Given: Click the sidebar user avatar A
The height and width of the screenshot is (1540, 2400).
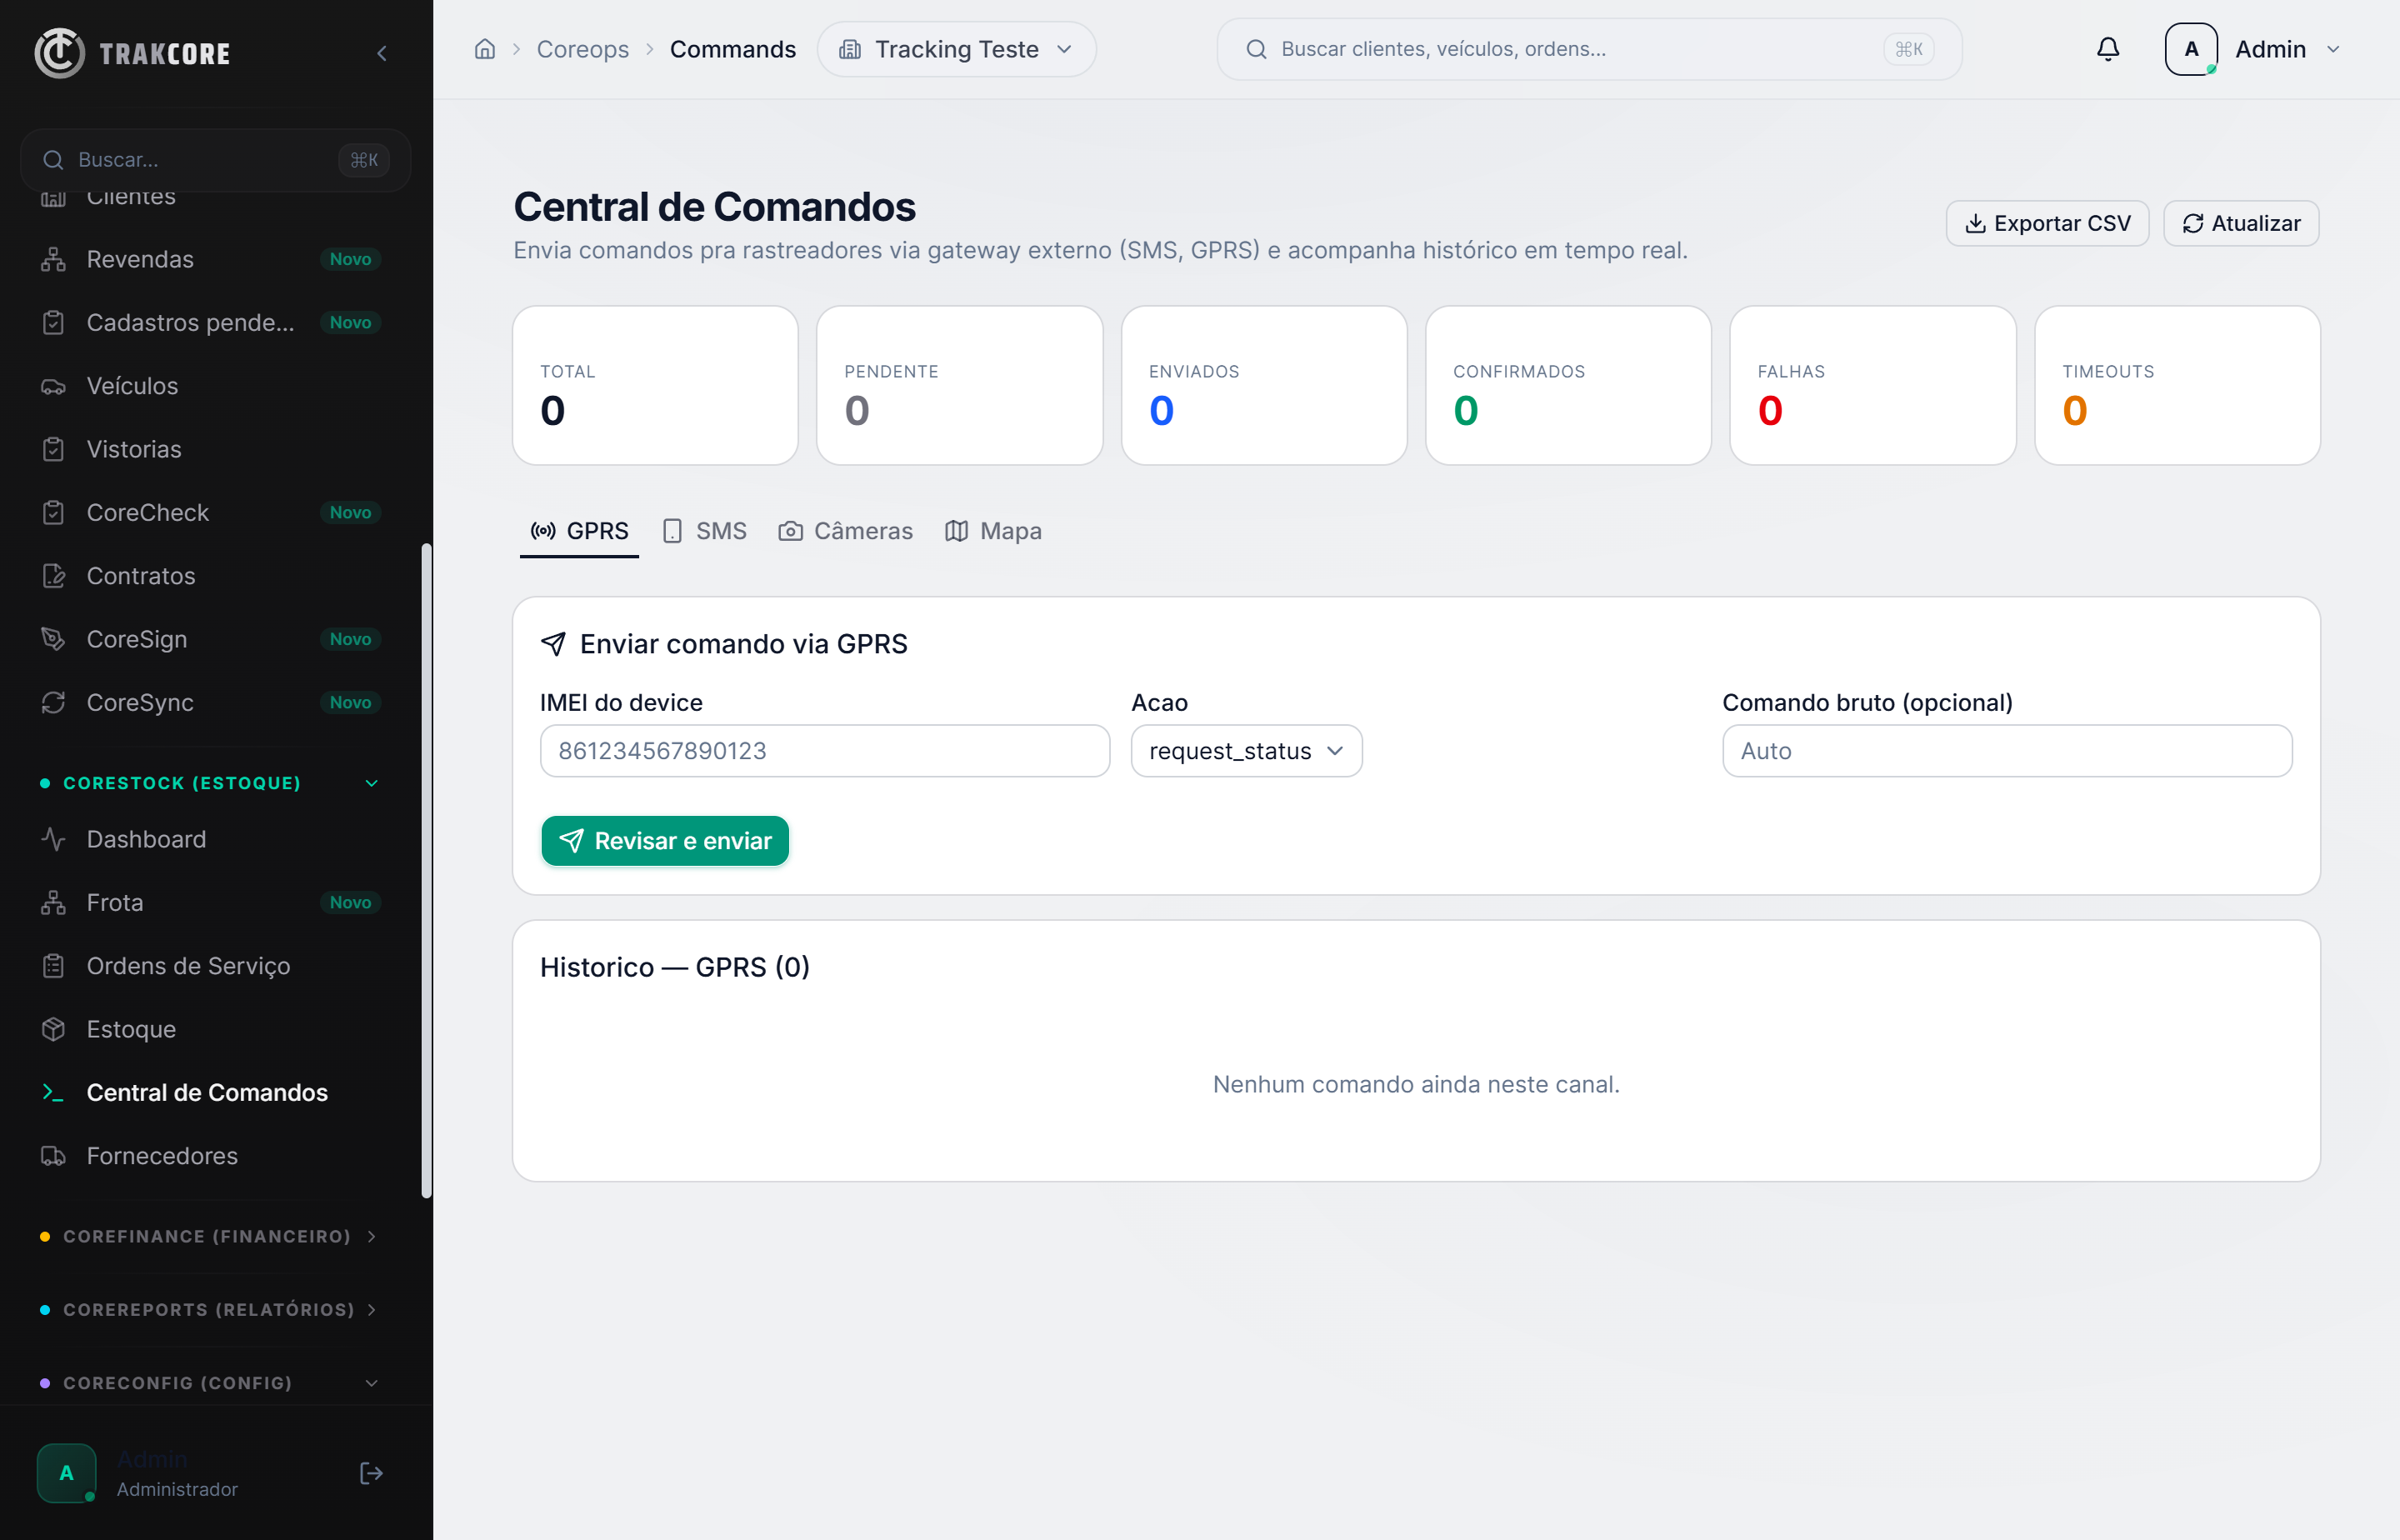Looking at the screenshot, I should (67, 1473).
